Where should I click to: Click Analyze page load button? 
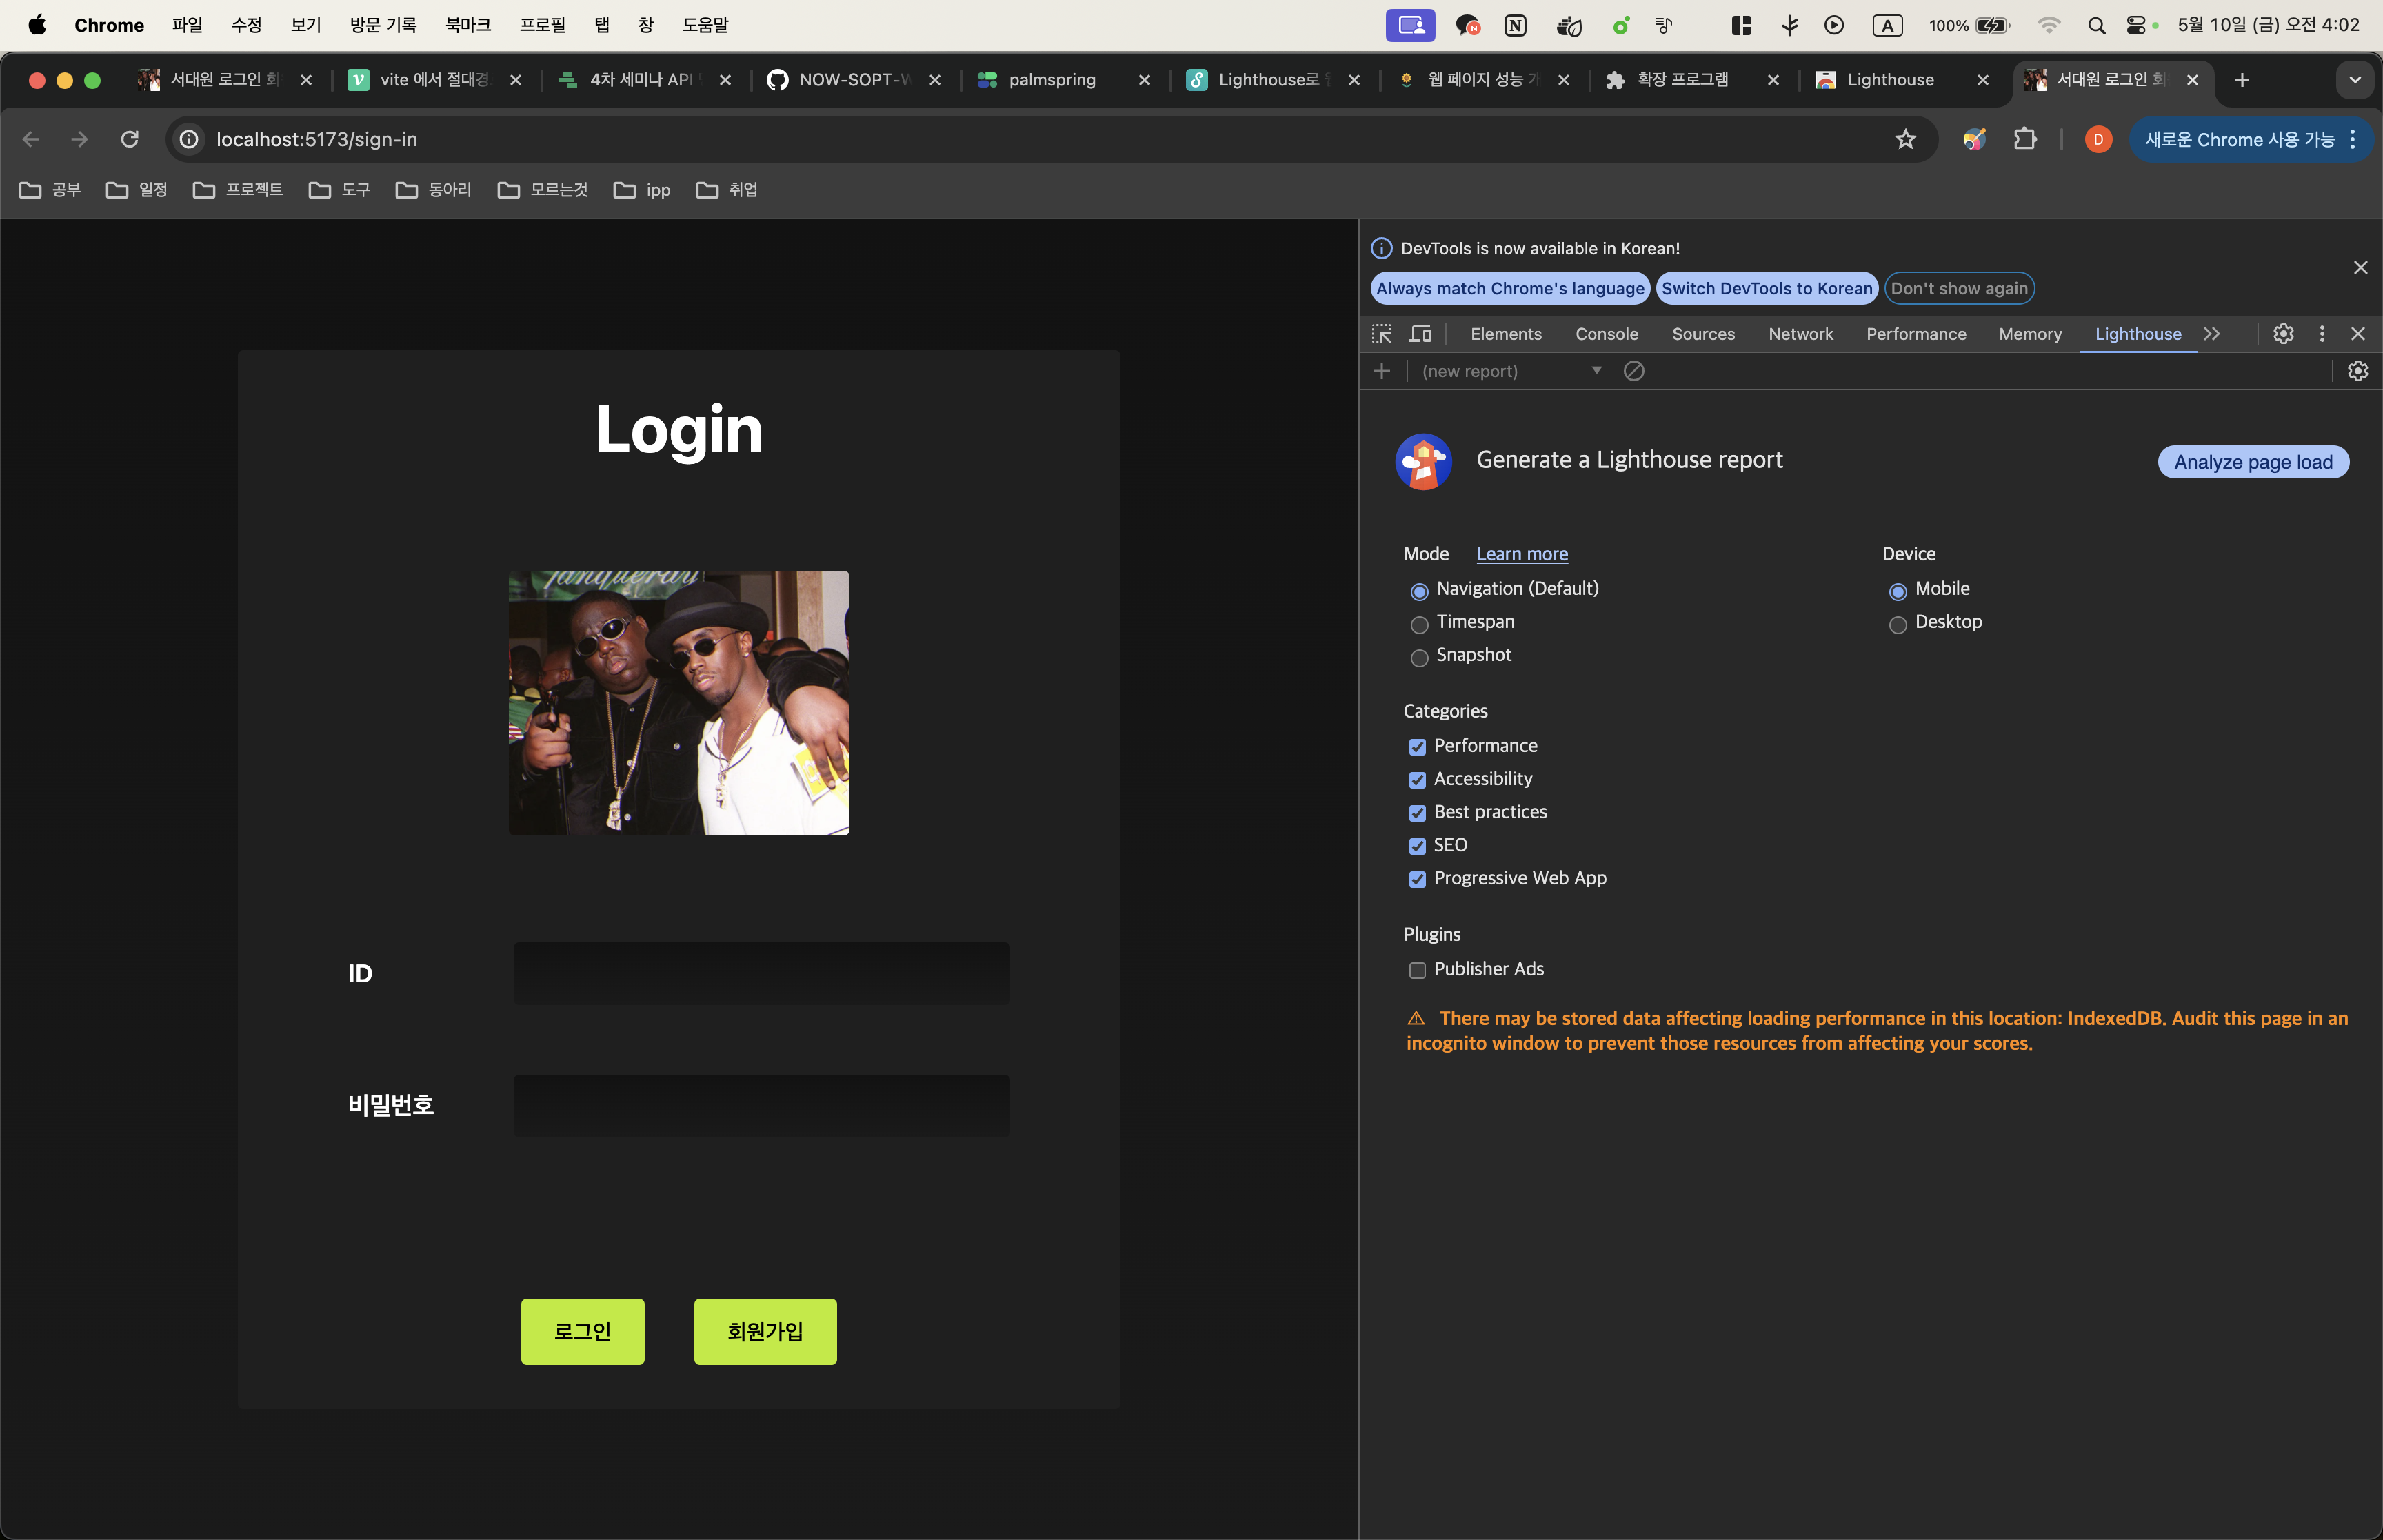point(2253,462)
